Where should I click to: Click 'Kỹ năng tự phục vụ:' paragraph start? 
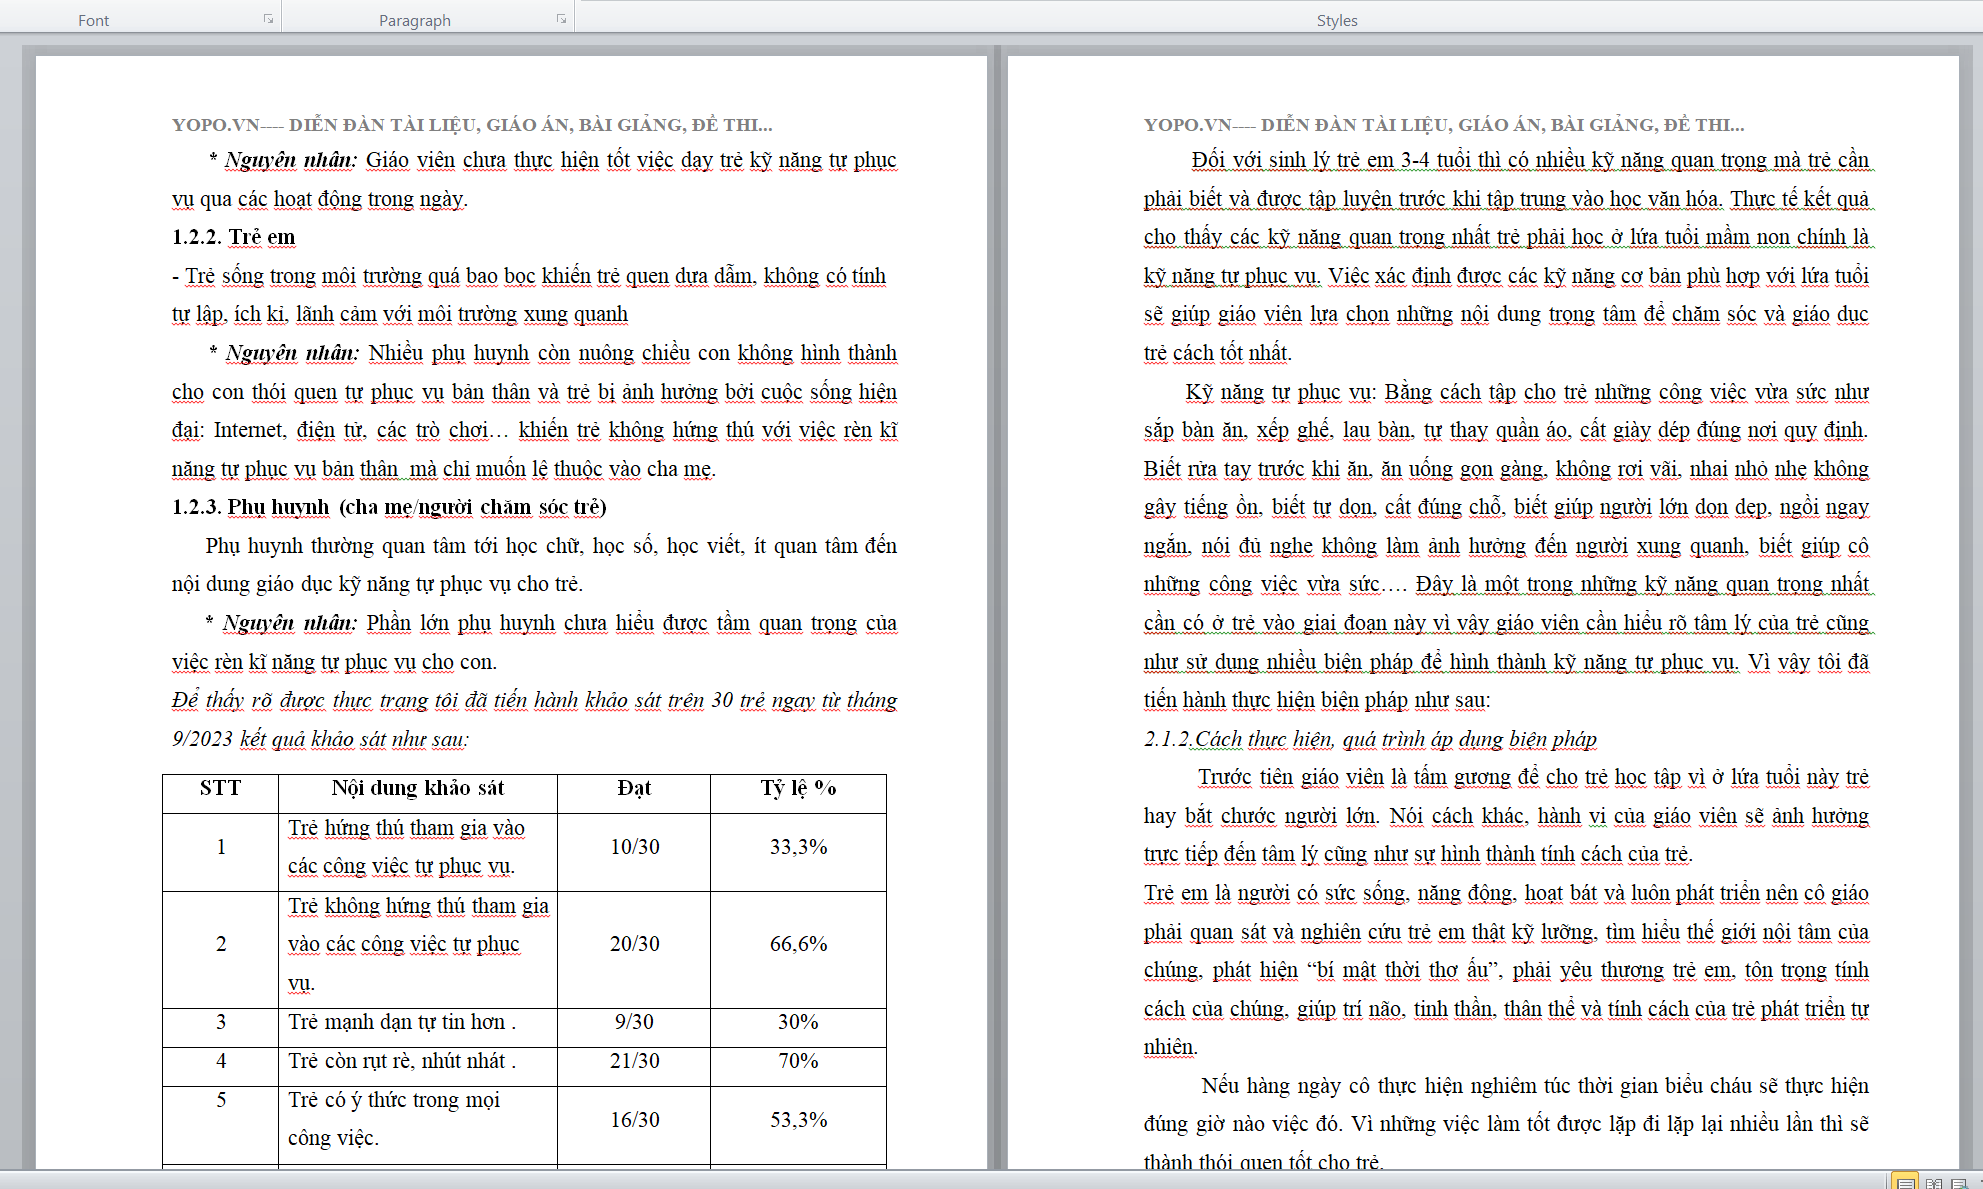(x=1281, y=392)
